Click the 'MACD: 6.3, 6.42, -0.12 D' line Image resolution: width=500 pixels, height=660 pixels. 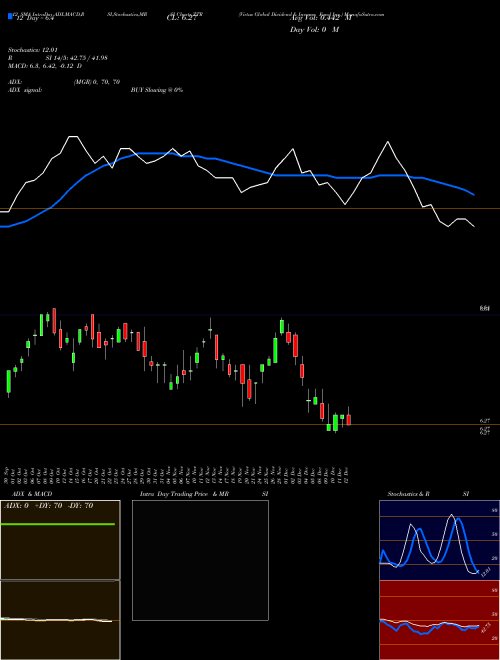tap(45, 66)
